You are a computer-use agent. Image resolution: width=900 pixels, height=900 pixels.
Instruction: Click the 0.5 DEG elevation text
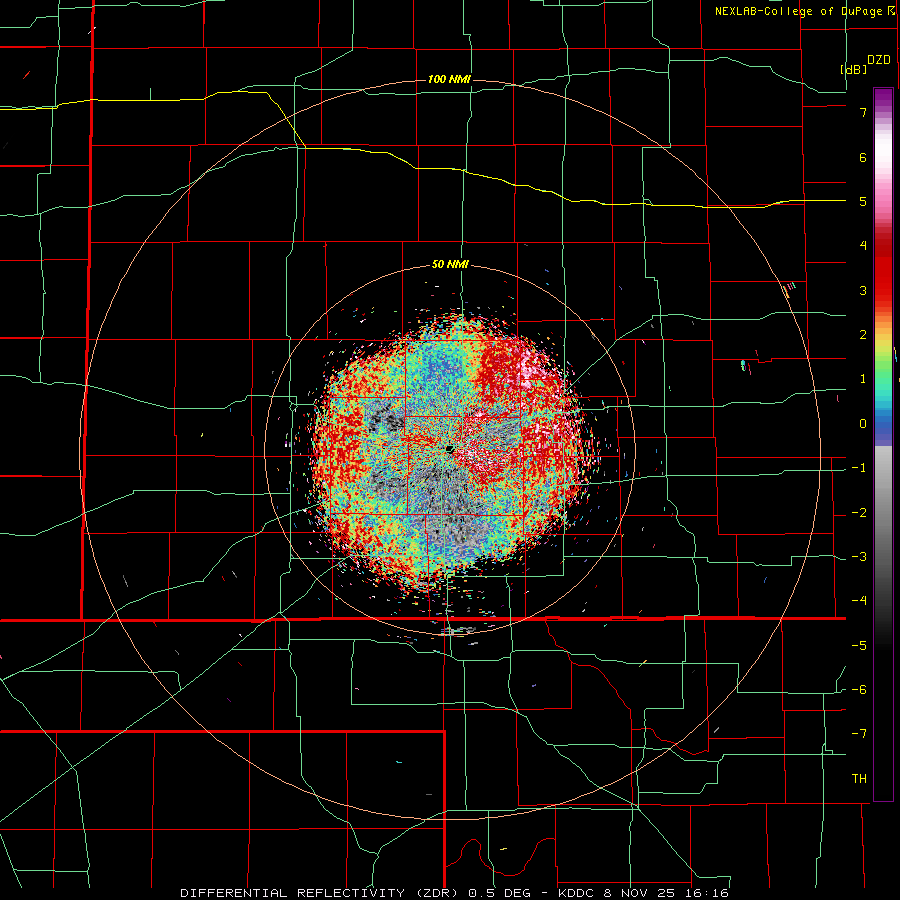[x=499, y=893]
